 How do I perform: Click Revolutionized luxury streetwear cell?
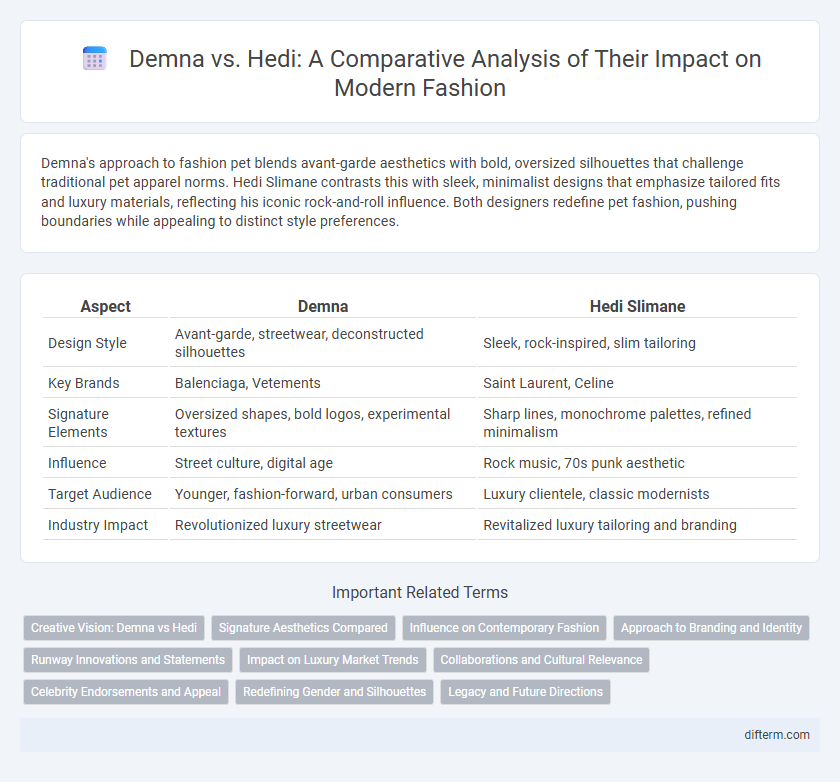pos(323,525)
